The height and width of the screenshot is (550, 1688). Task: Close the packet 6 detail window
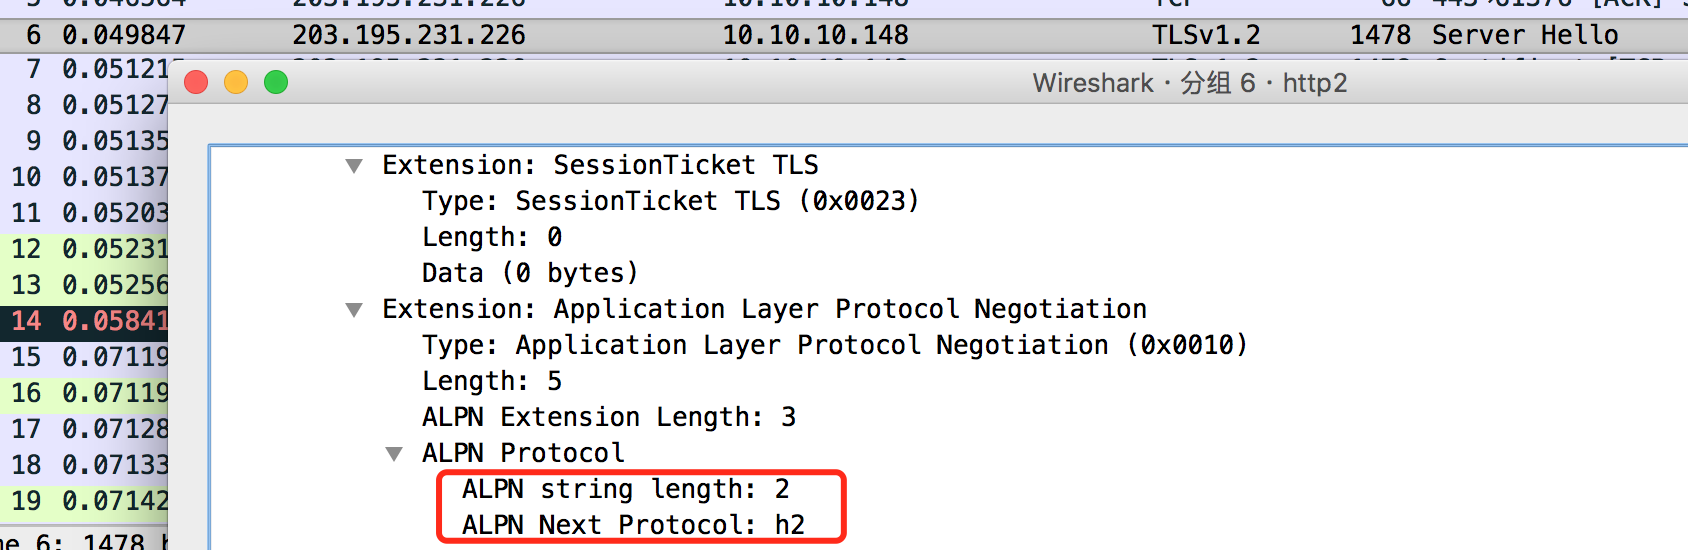click(x=196, y=82)
